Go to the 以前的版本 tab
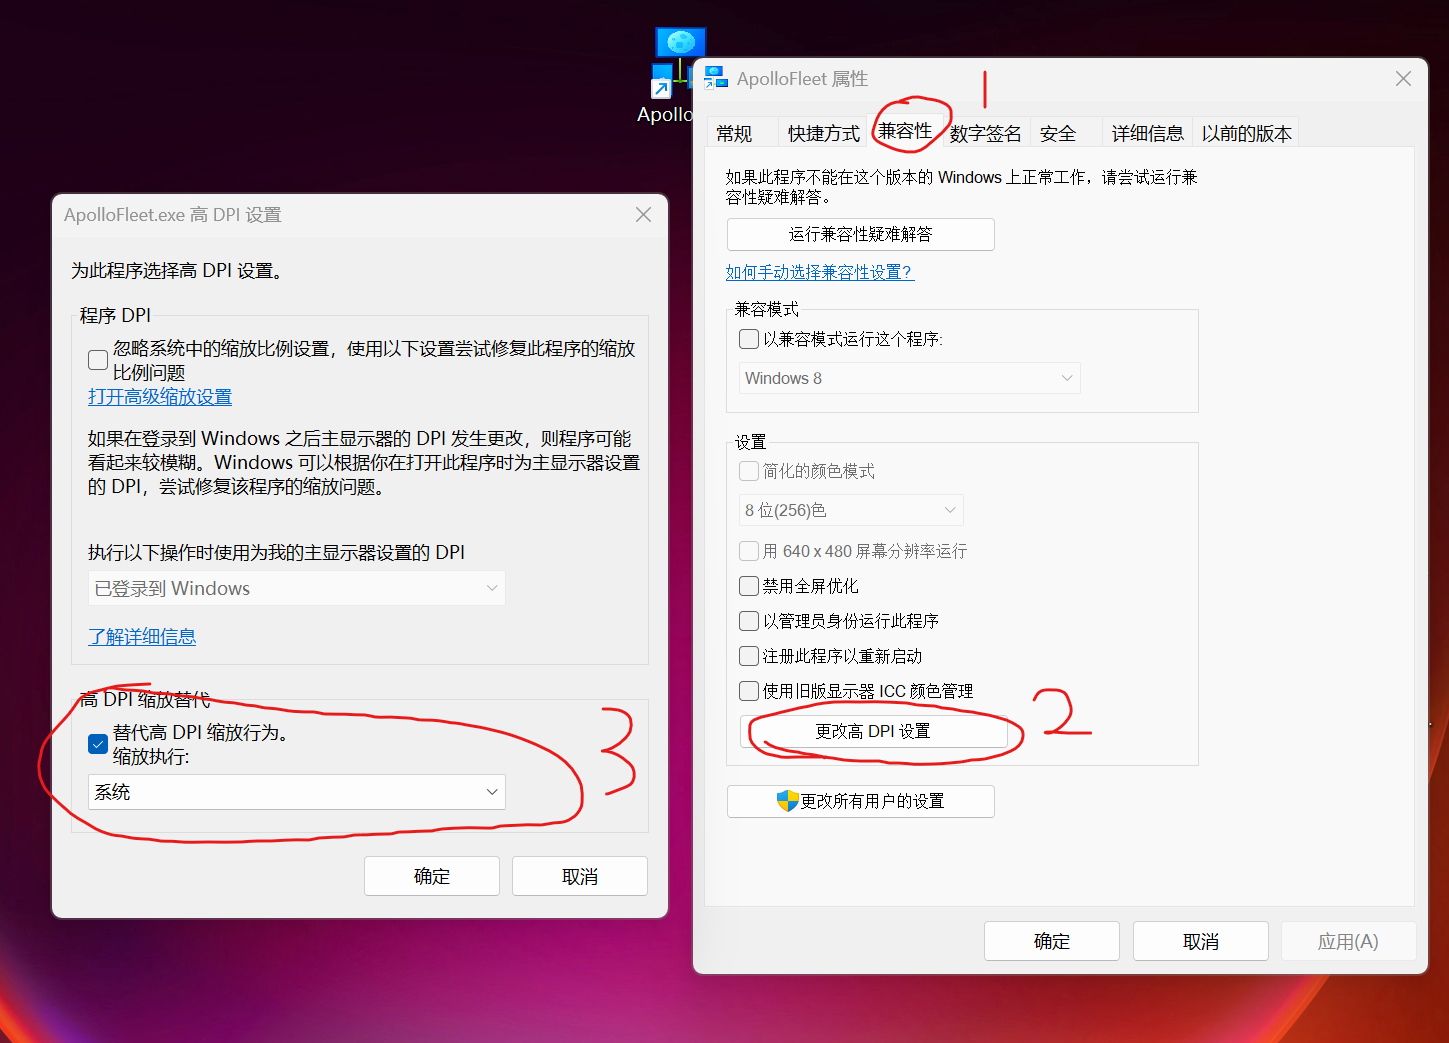This screenshot has height=1043, width=1449. click(1246, 133)
